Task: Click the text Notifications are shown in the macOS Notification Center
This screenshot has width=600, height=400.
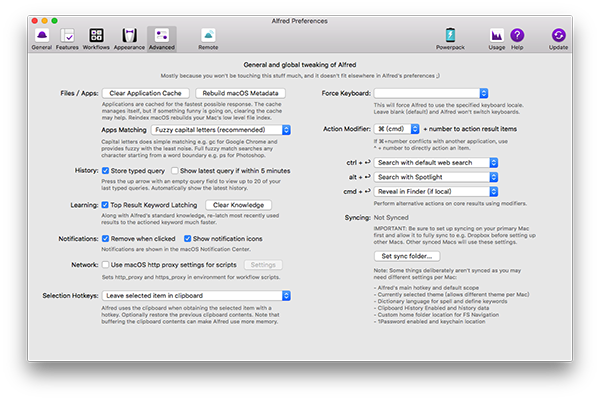Action: click(176, 249)
